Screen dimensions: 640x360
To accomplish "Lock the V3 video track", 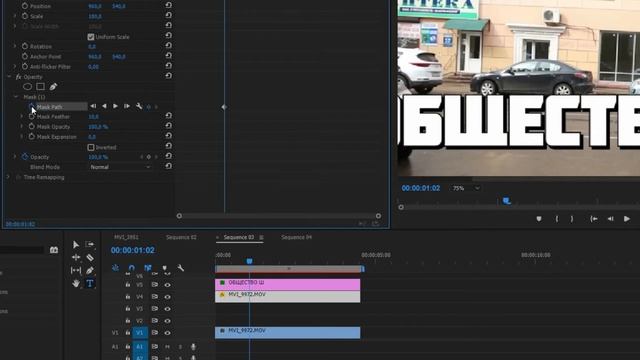I will tap(128, 309).
